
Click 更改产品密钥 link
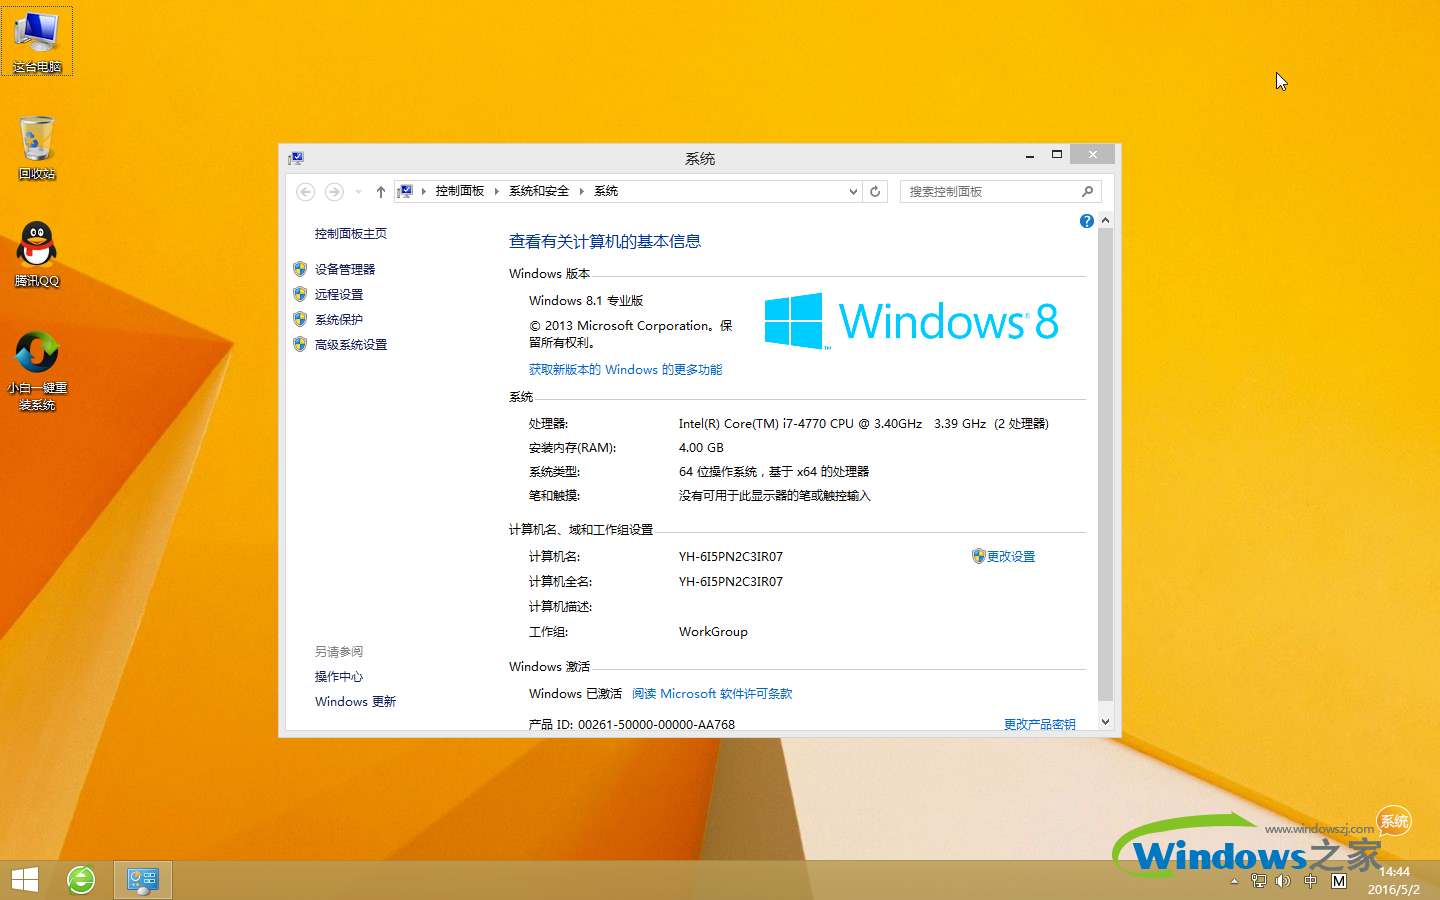1038,724
